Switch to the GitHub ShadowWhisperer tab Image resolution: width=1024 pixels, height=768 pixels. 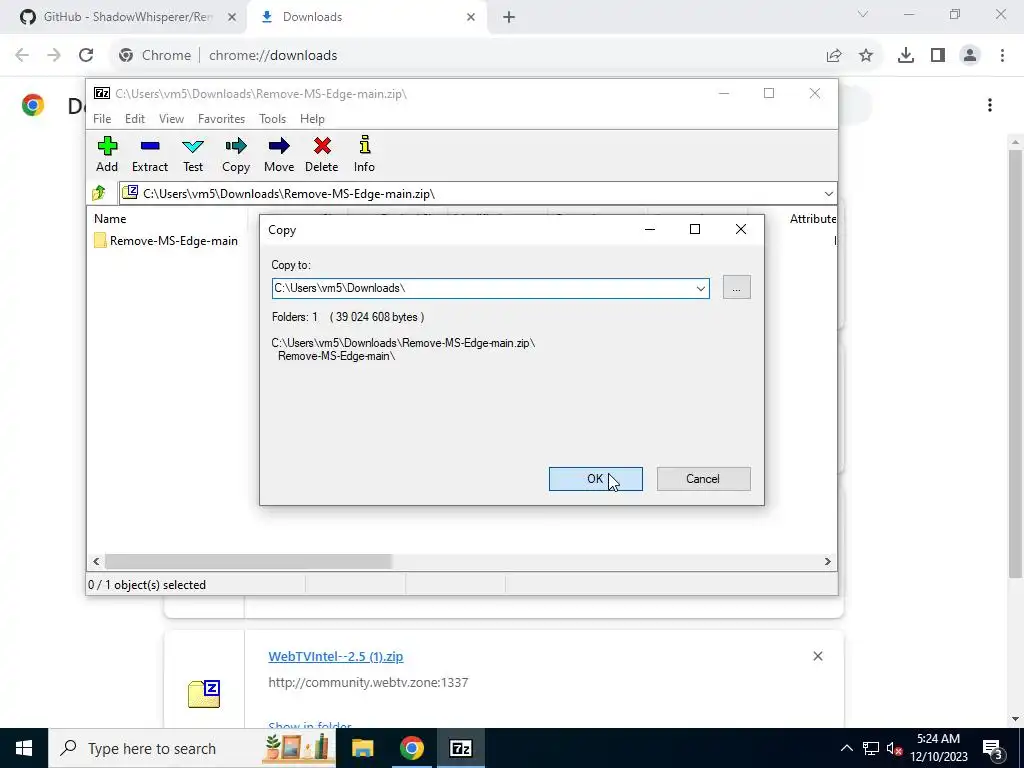[x=128, y=17]
